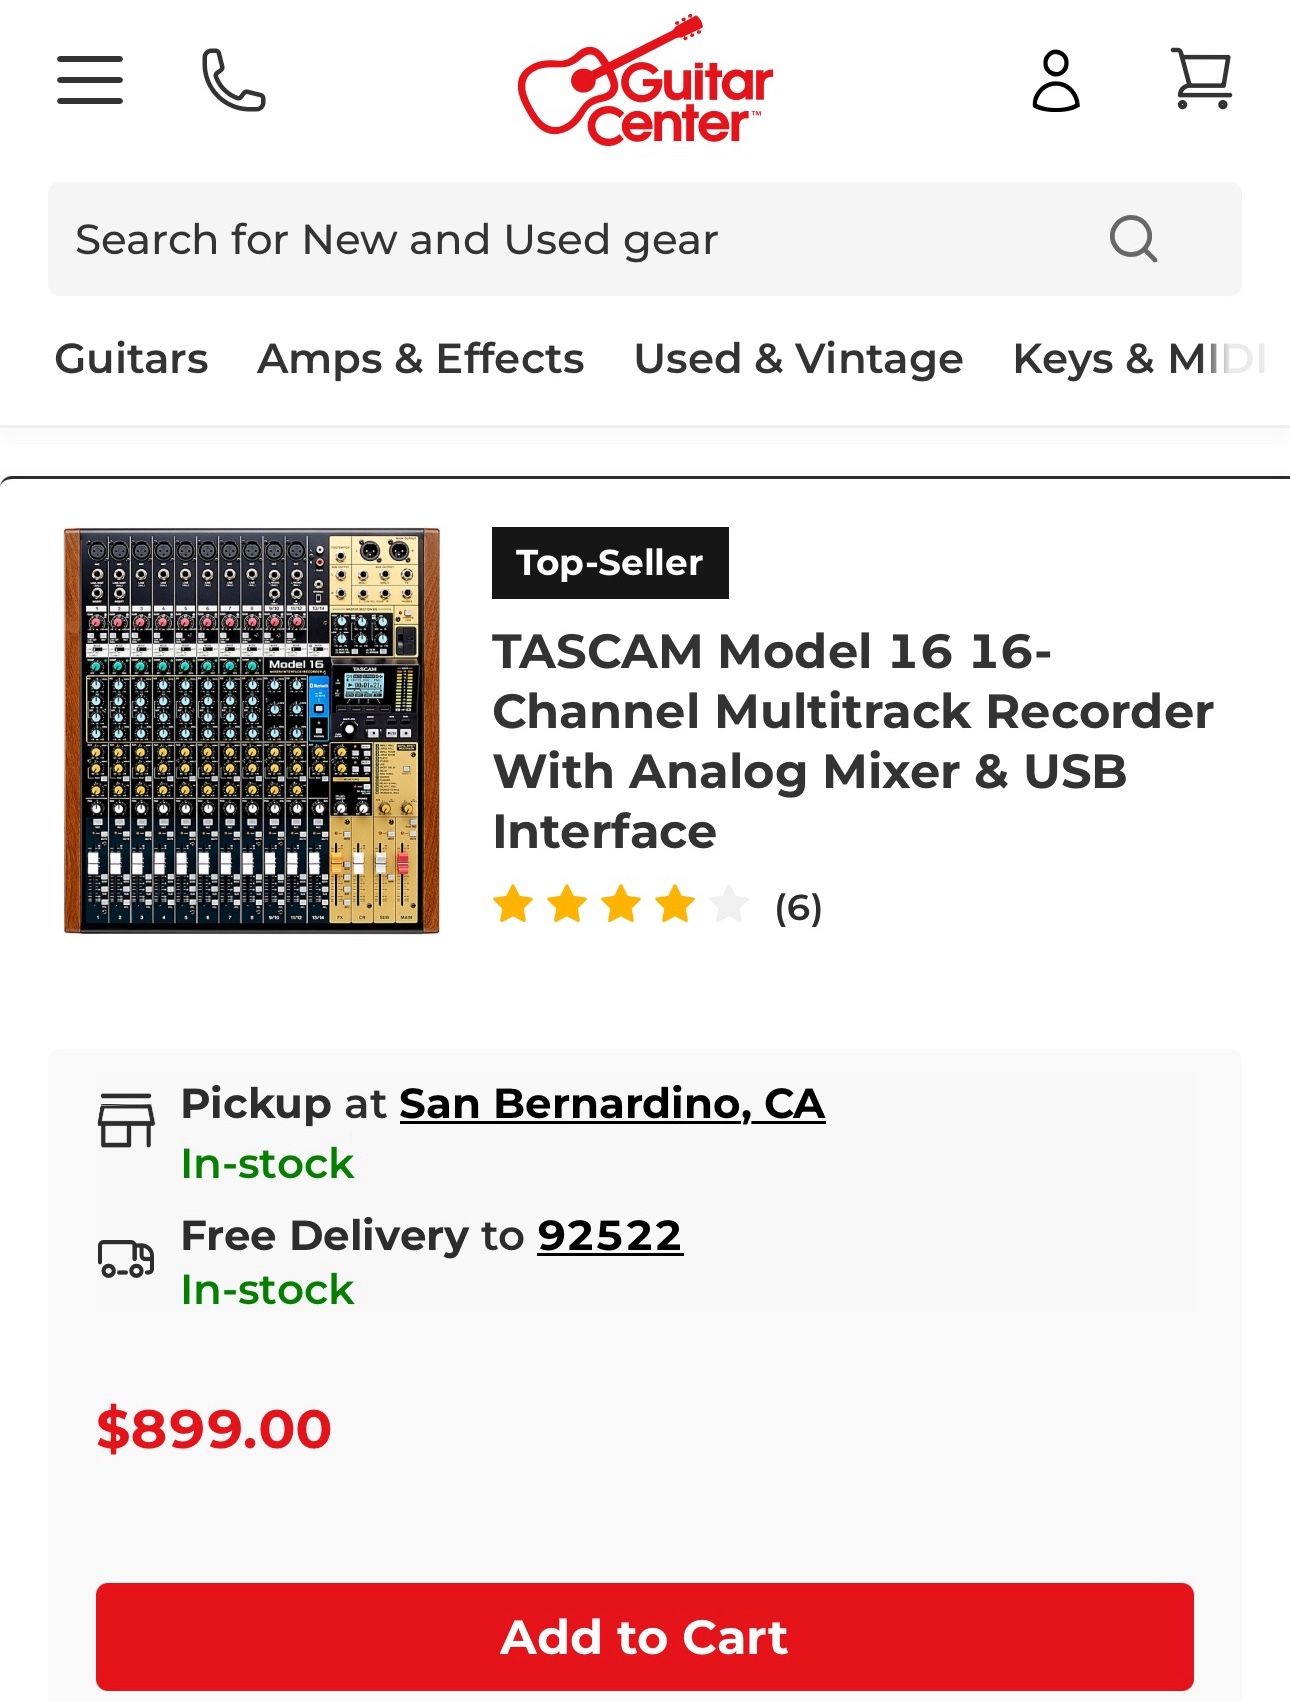Click the TASCAM mixer product thumbnail
The image size is (1290, 1702).
252,731
